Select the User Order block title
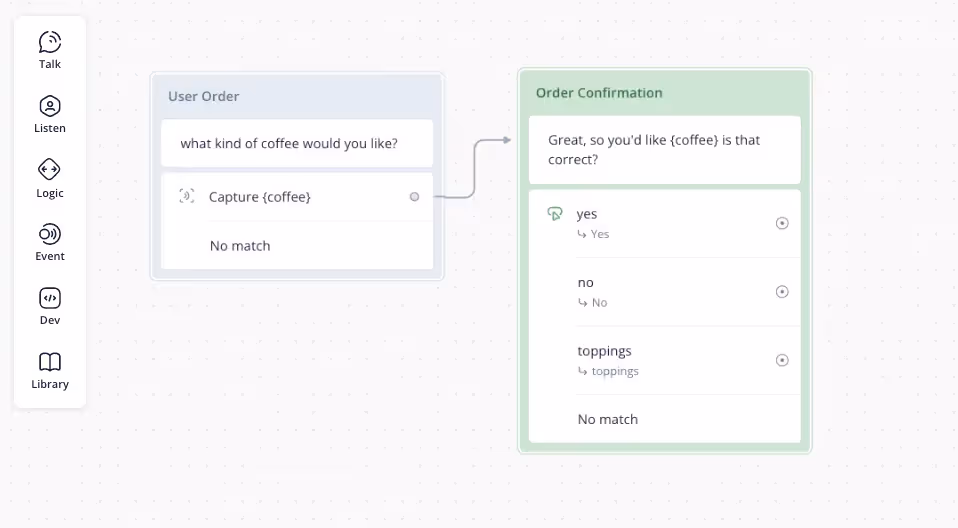This screenshot has height=528, width=958. click(203, 97)
